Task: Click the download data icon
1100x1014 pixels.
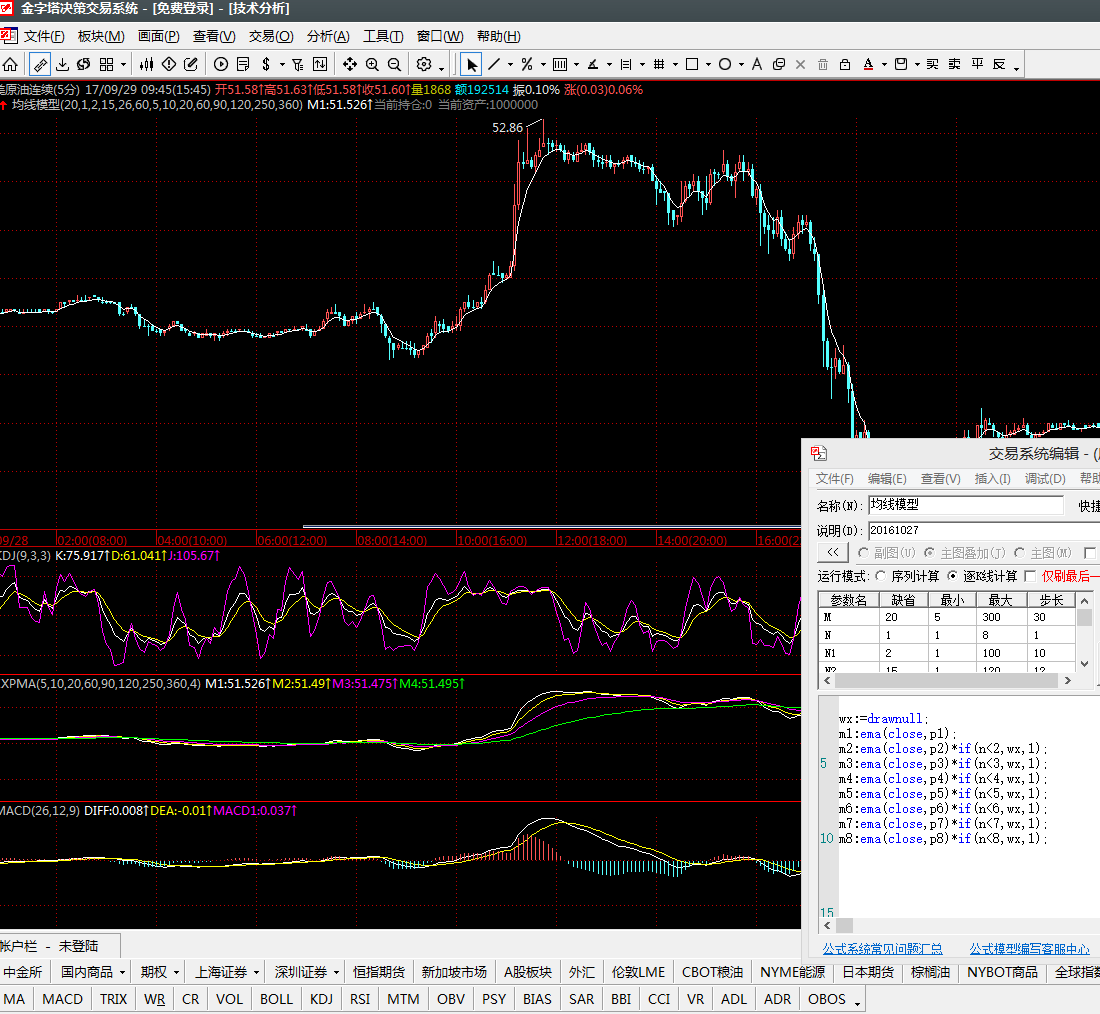Action: (x=62, y=65)
